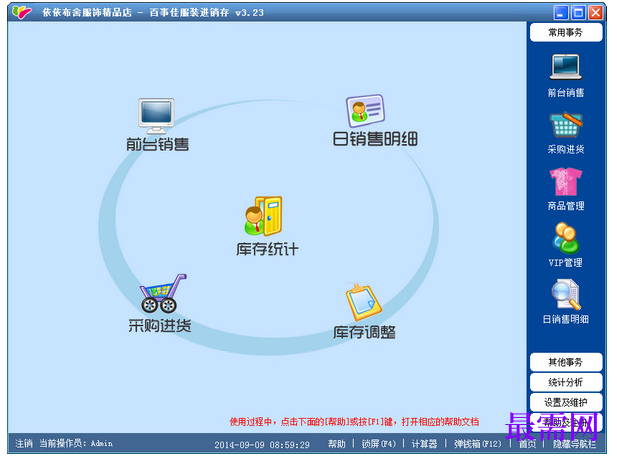Open 帮助 from the status bar
Image resolution: width=617 pixels, height=458 pixels.
[x=337, y=444]
